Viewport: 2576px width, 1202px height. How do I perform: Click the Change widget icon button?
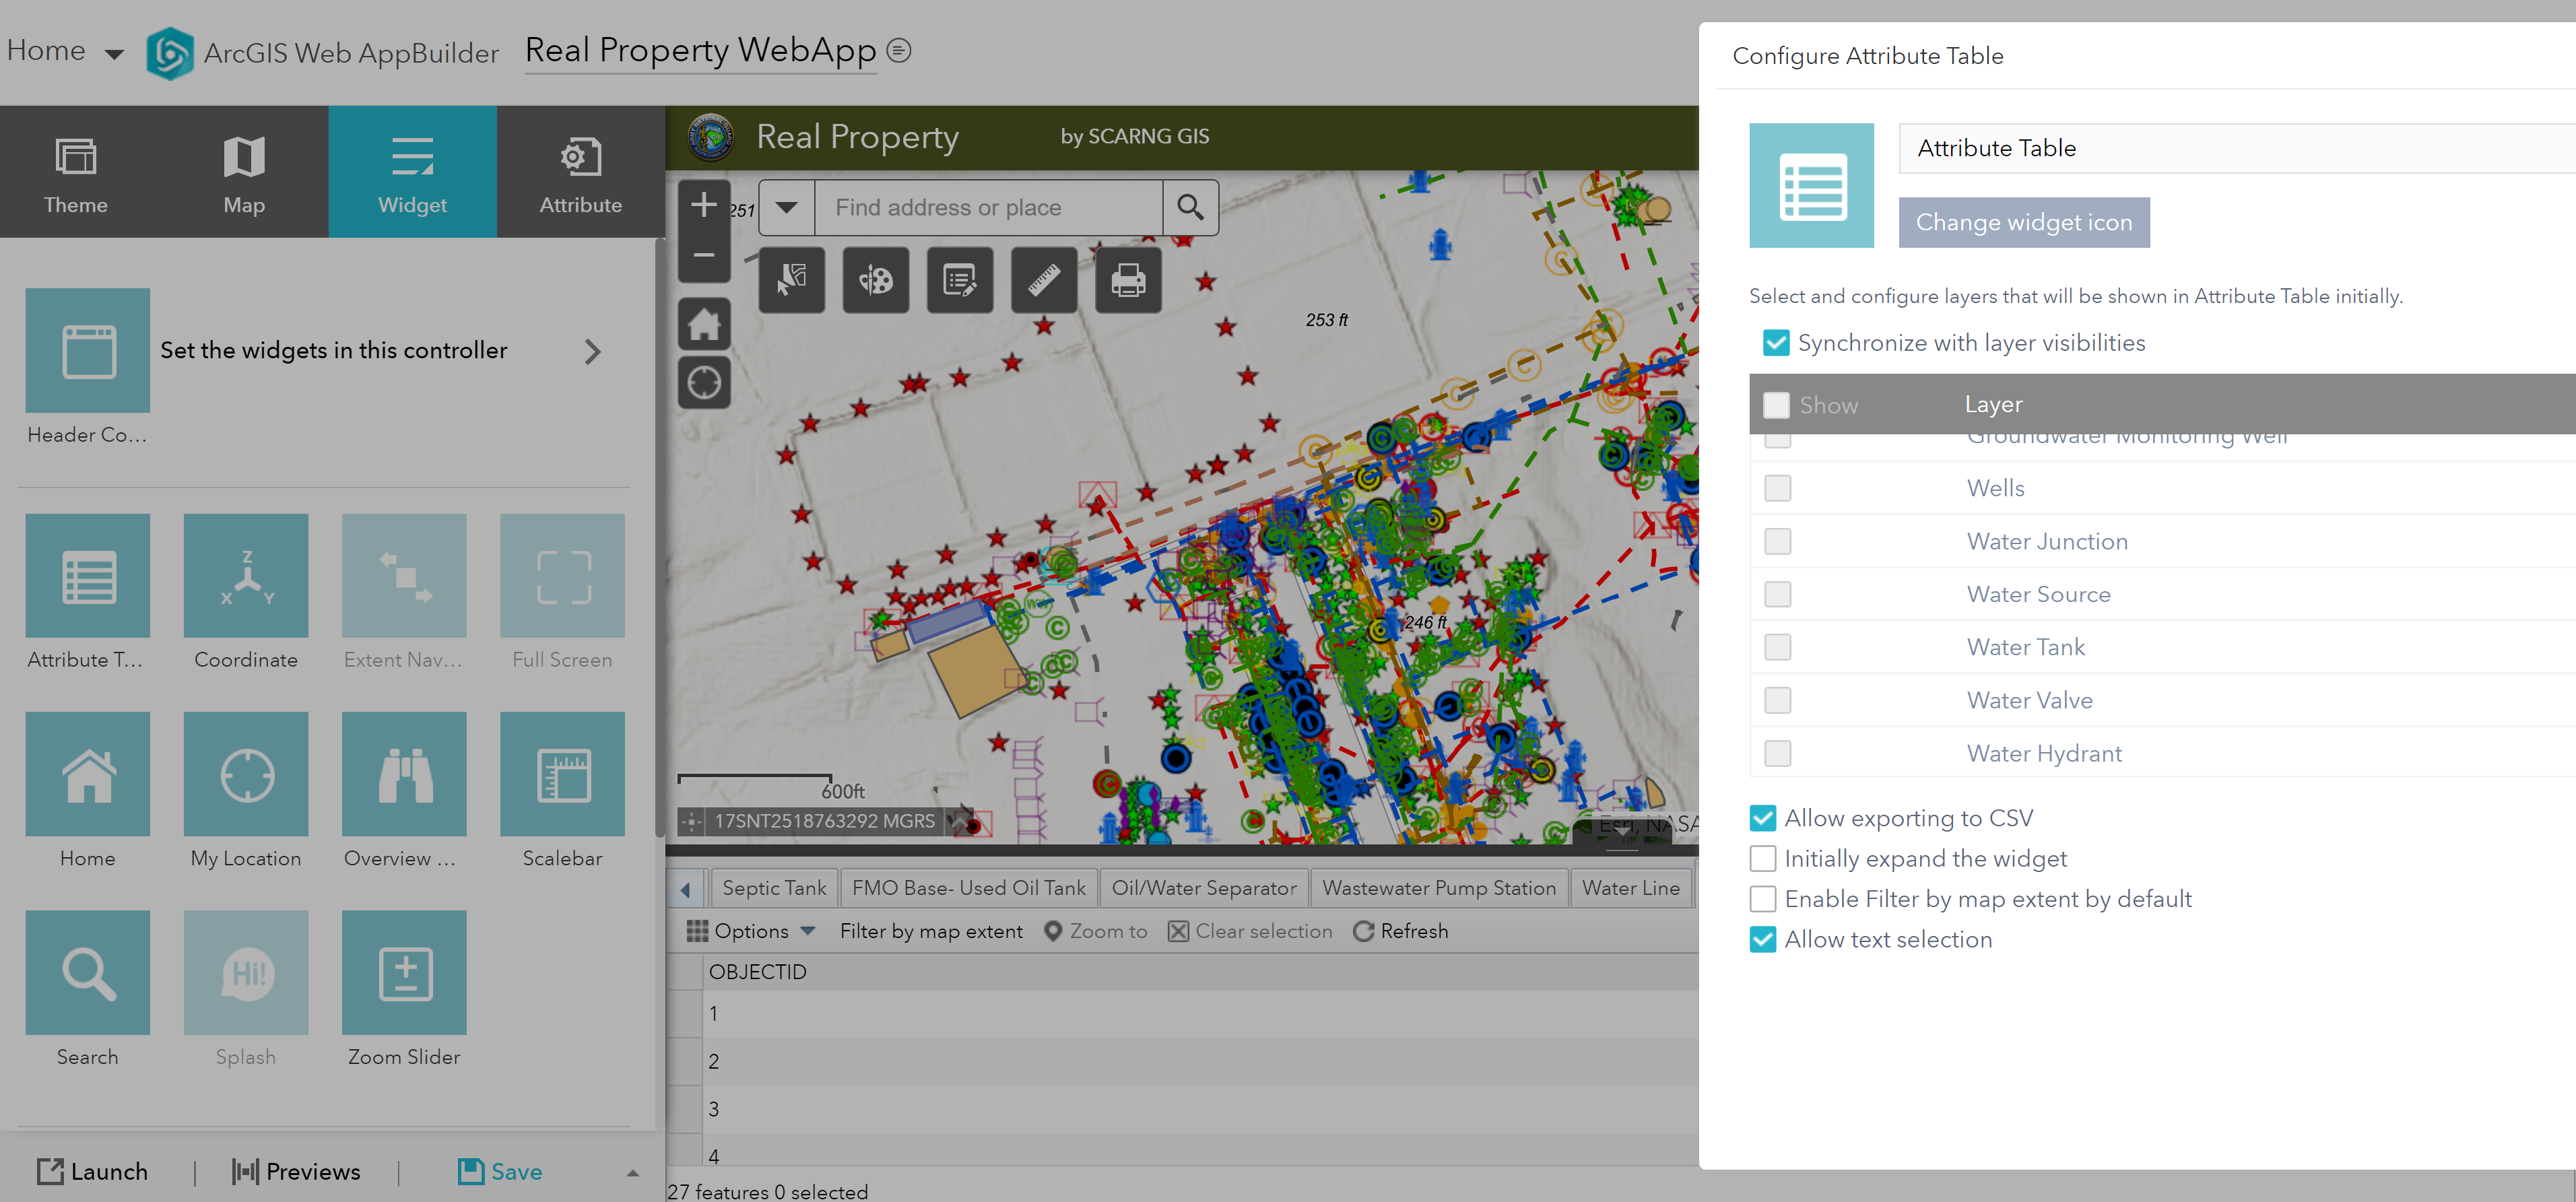pos(2024,222)
